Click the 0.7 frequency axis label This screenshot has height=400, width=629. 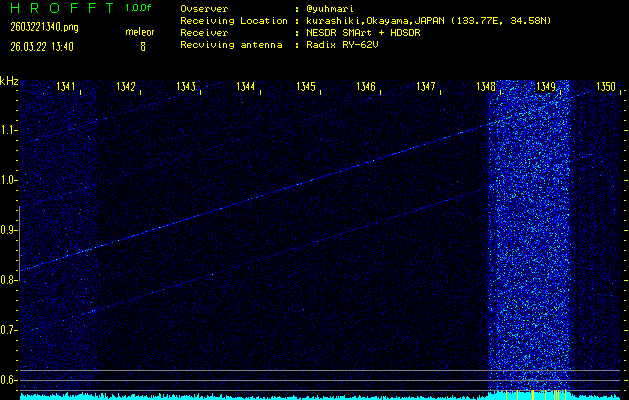pyautogui.click(x=9, y=330)
